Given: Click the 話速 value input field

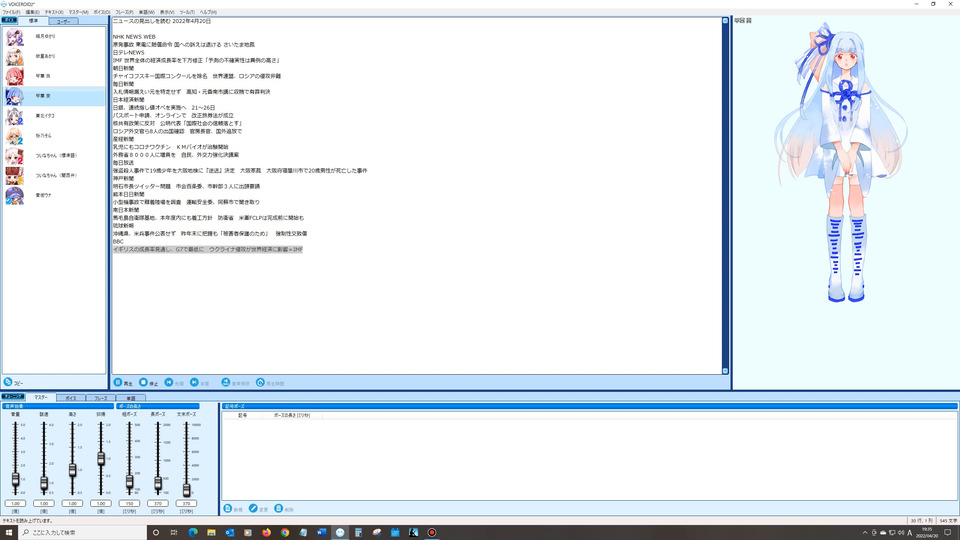Looking at the screenshot, I should [x=44, y=503].
